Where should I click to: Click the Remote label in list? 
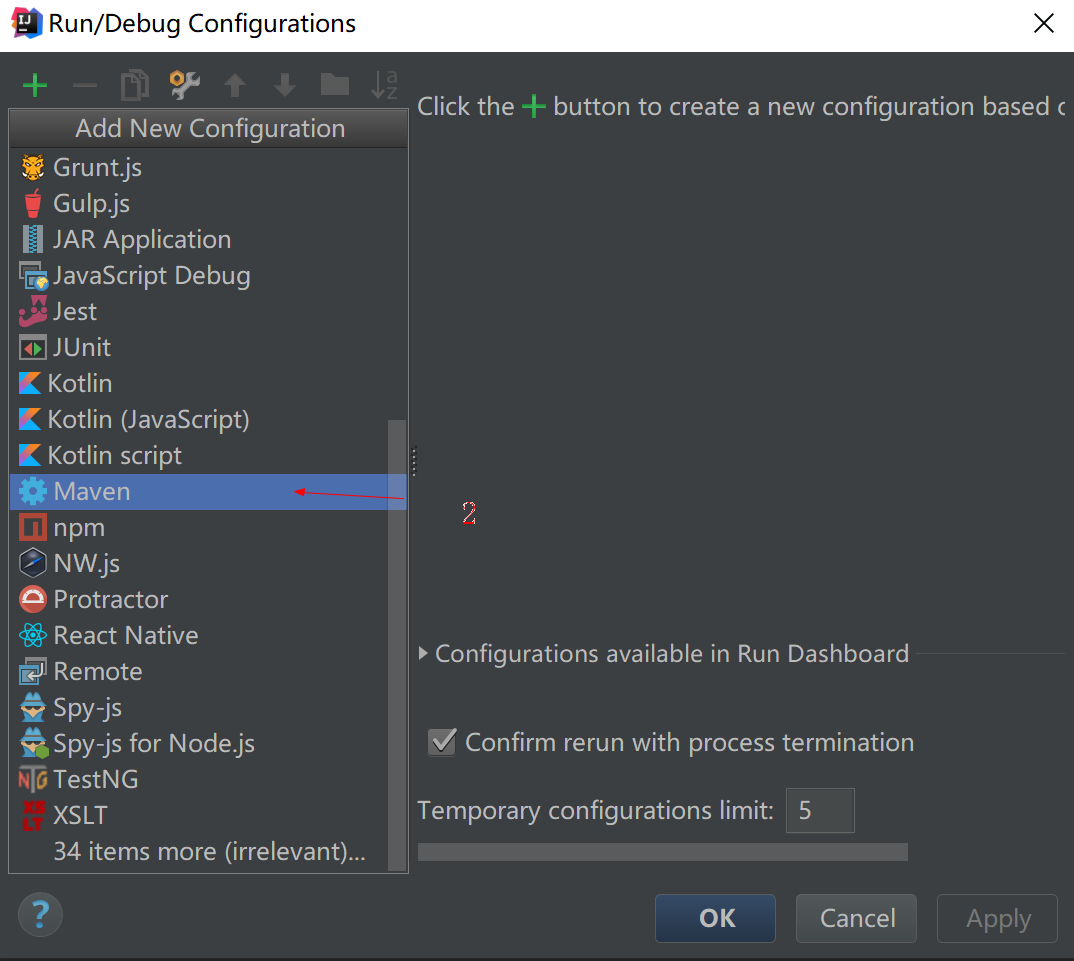(x=98, y=671)
